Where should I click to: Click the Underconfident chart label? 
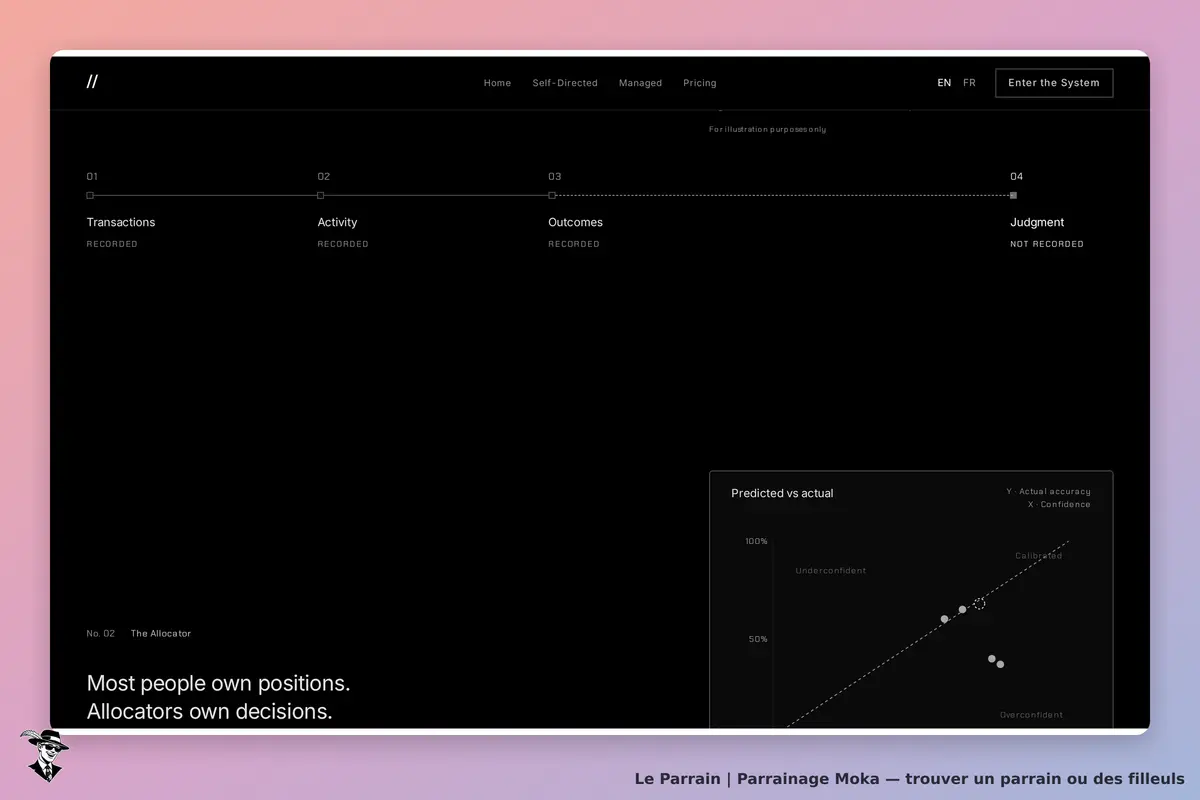(831, 571)
